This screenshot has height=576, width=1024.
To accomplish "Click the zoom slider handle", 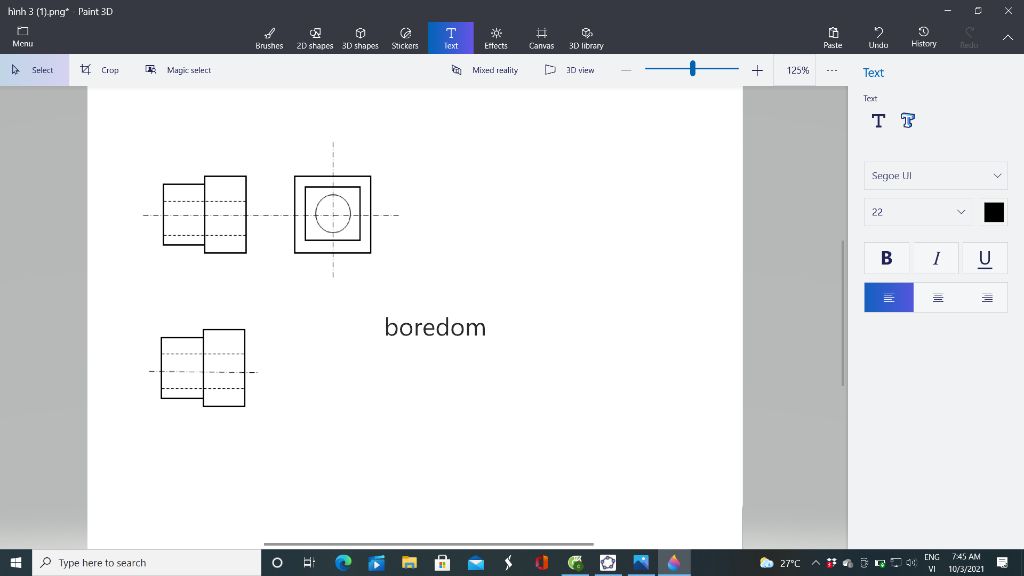I will click(692, 68).
